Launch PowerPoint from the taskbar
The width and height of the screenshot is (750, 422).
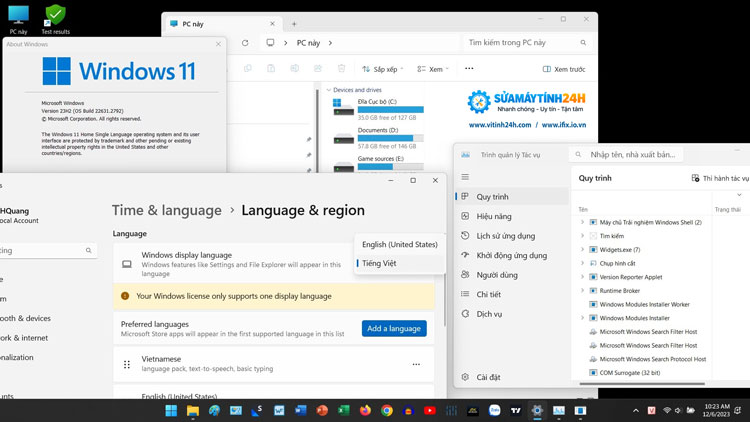coord(322,411)
